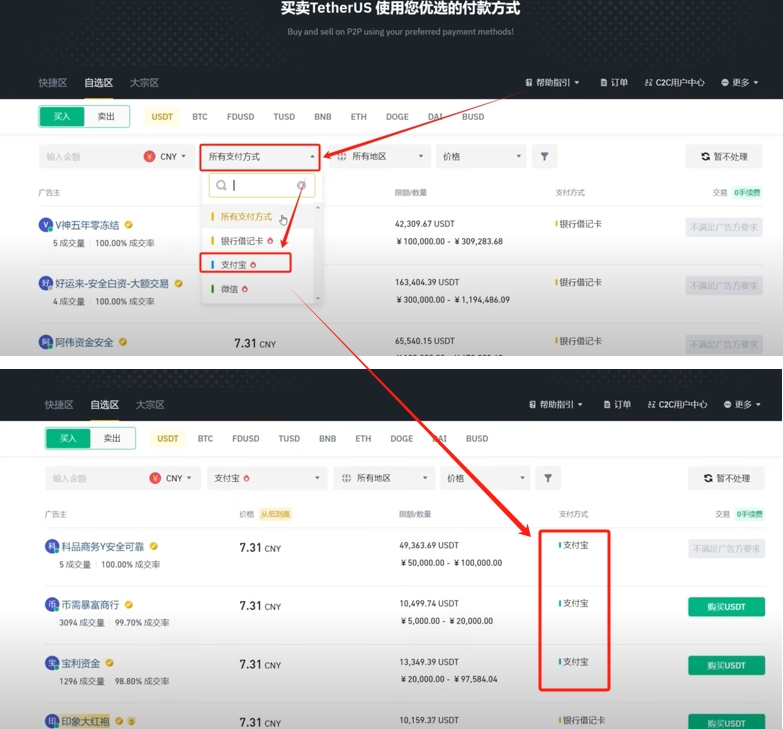Click verified badge beside 阿伟资金安全
783x729 pixels.
[x=123, y=342]
